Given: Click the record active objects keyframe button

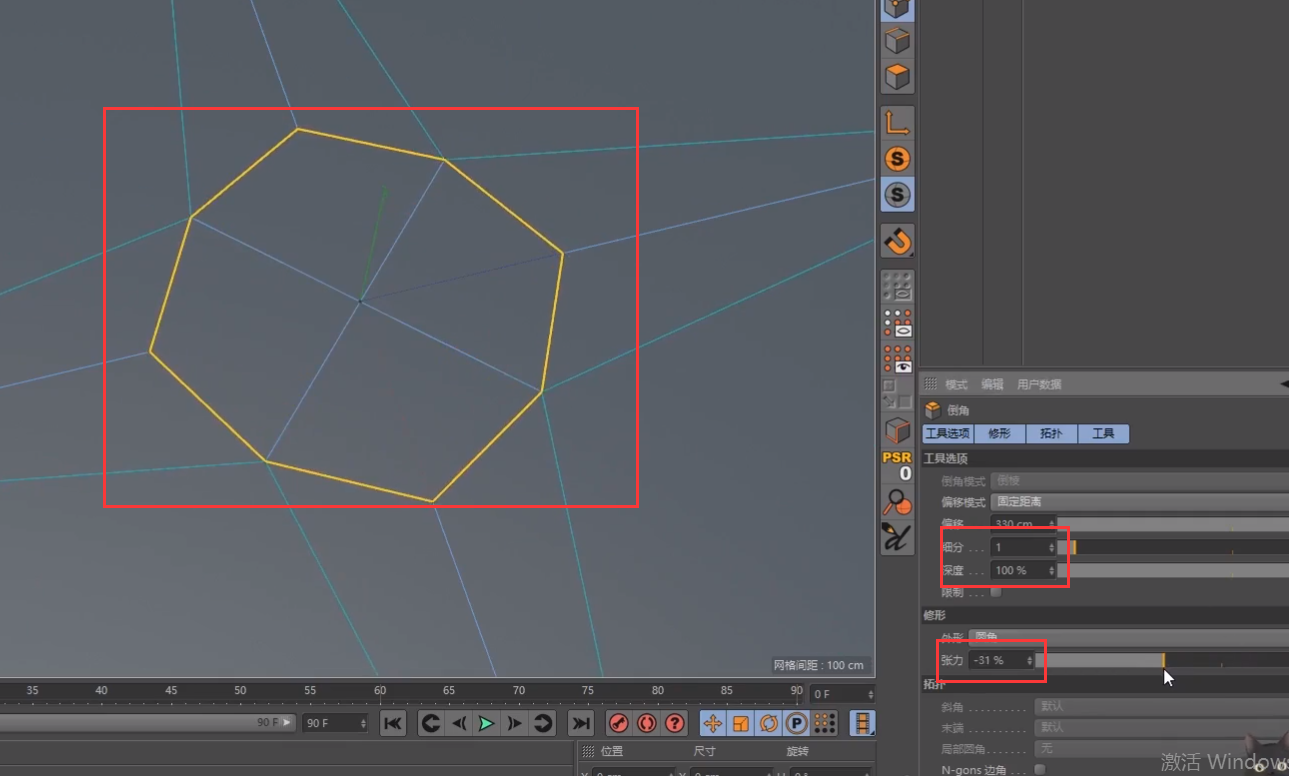Looking at the screenshot, I should [x=618, y=723].
